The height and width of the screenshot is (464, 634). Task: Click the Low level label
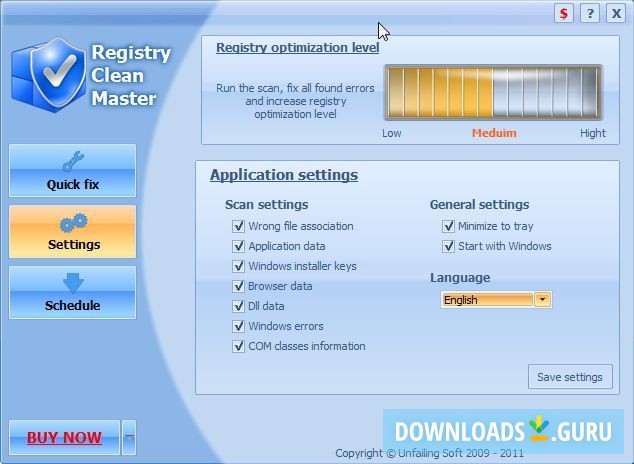(x=391, y=133)
